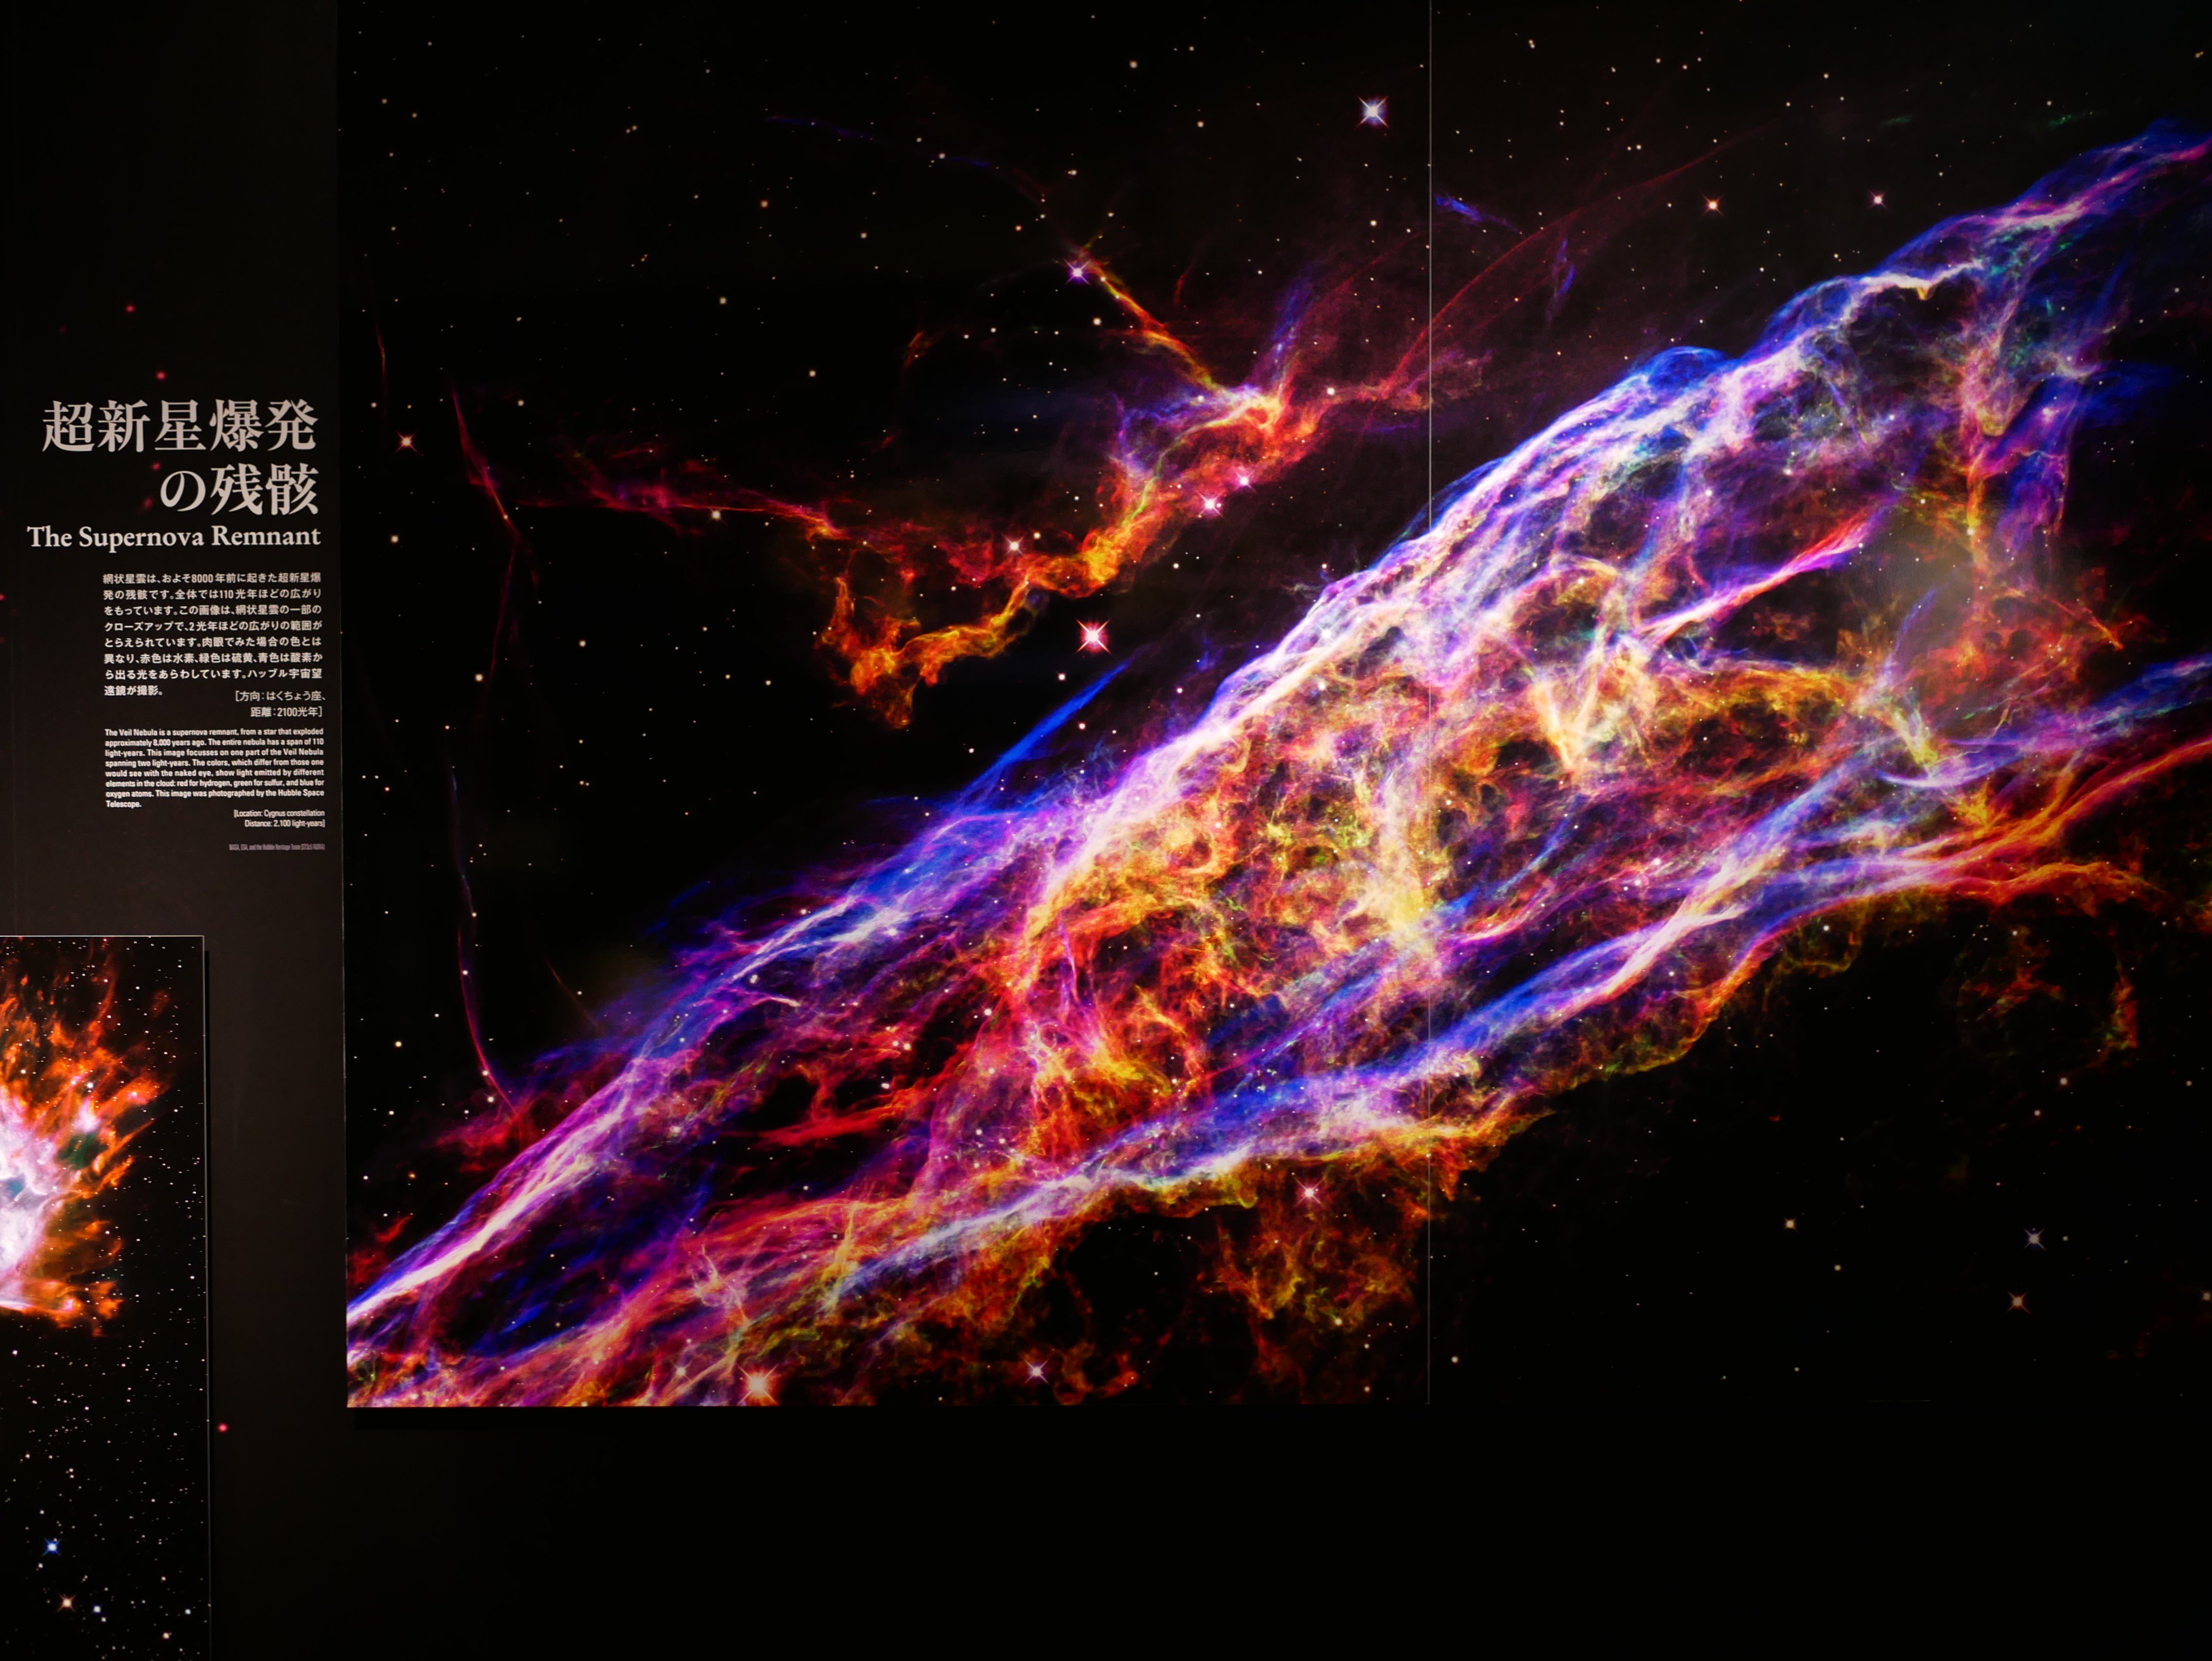Click the tiny NASA, ESA credit line
This screenshot has height=1661, width=2212.
point(276,846)
